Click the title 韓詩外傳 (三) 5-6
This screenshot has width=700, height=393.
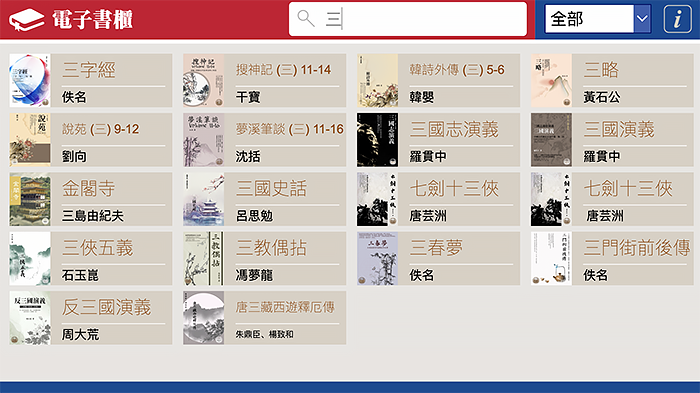tap(457, 70)
